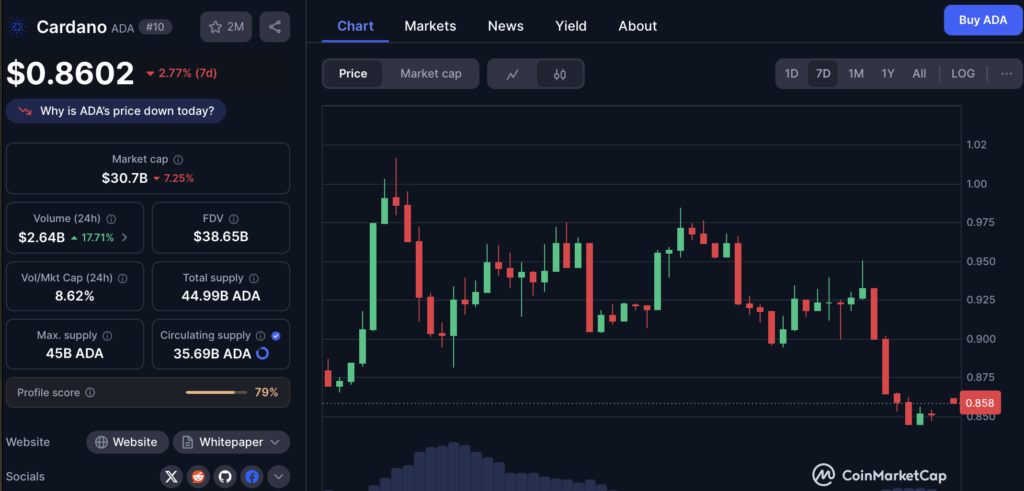Switch to candlestick chart icon
The height and width of the screenshot is (491, 1024).
pyautogui.click(x=560, y=74)
